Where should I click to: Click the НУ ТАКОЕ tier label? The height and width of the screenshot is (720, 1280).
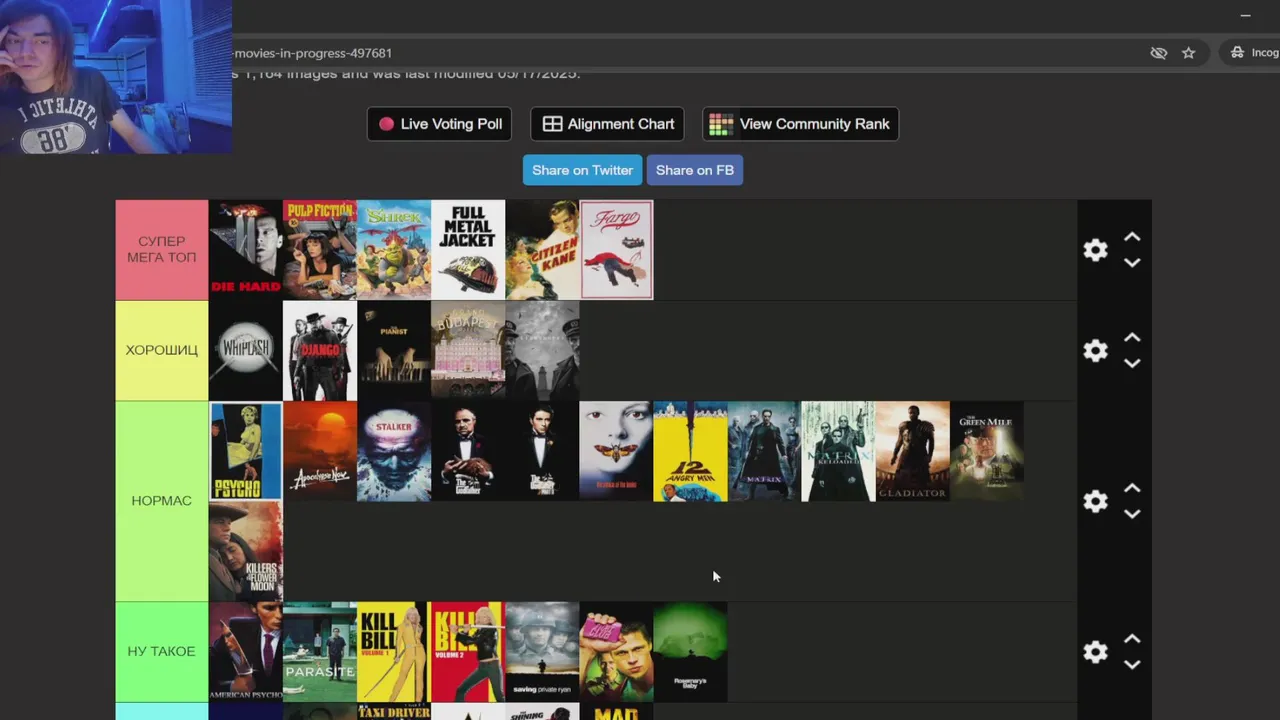point(161,652)
